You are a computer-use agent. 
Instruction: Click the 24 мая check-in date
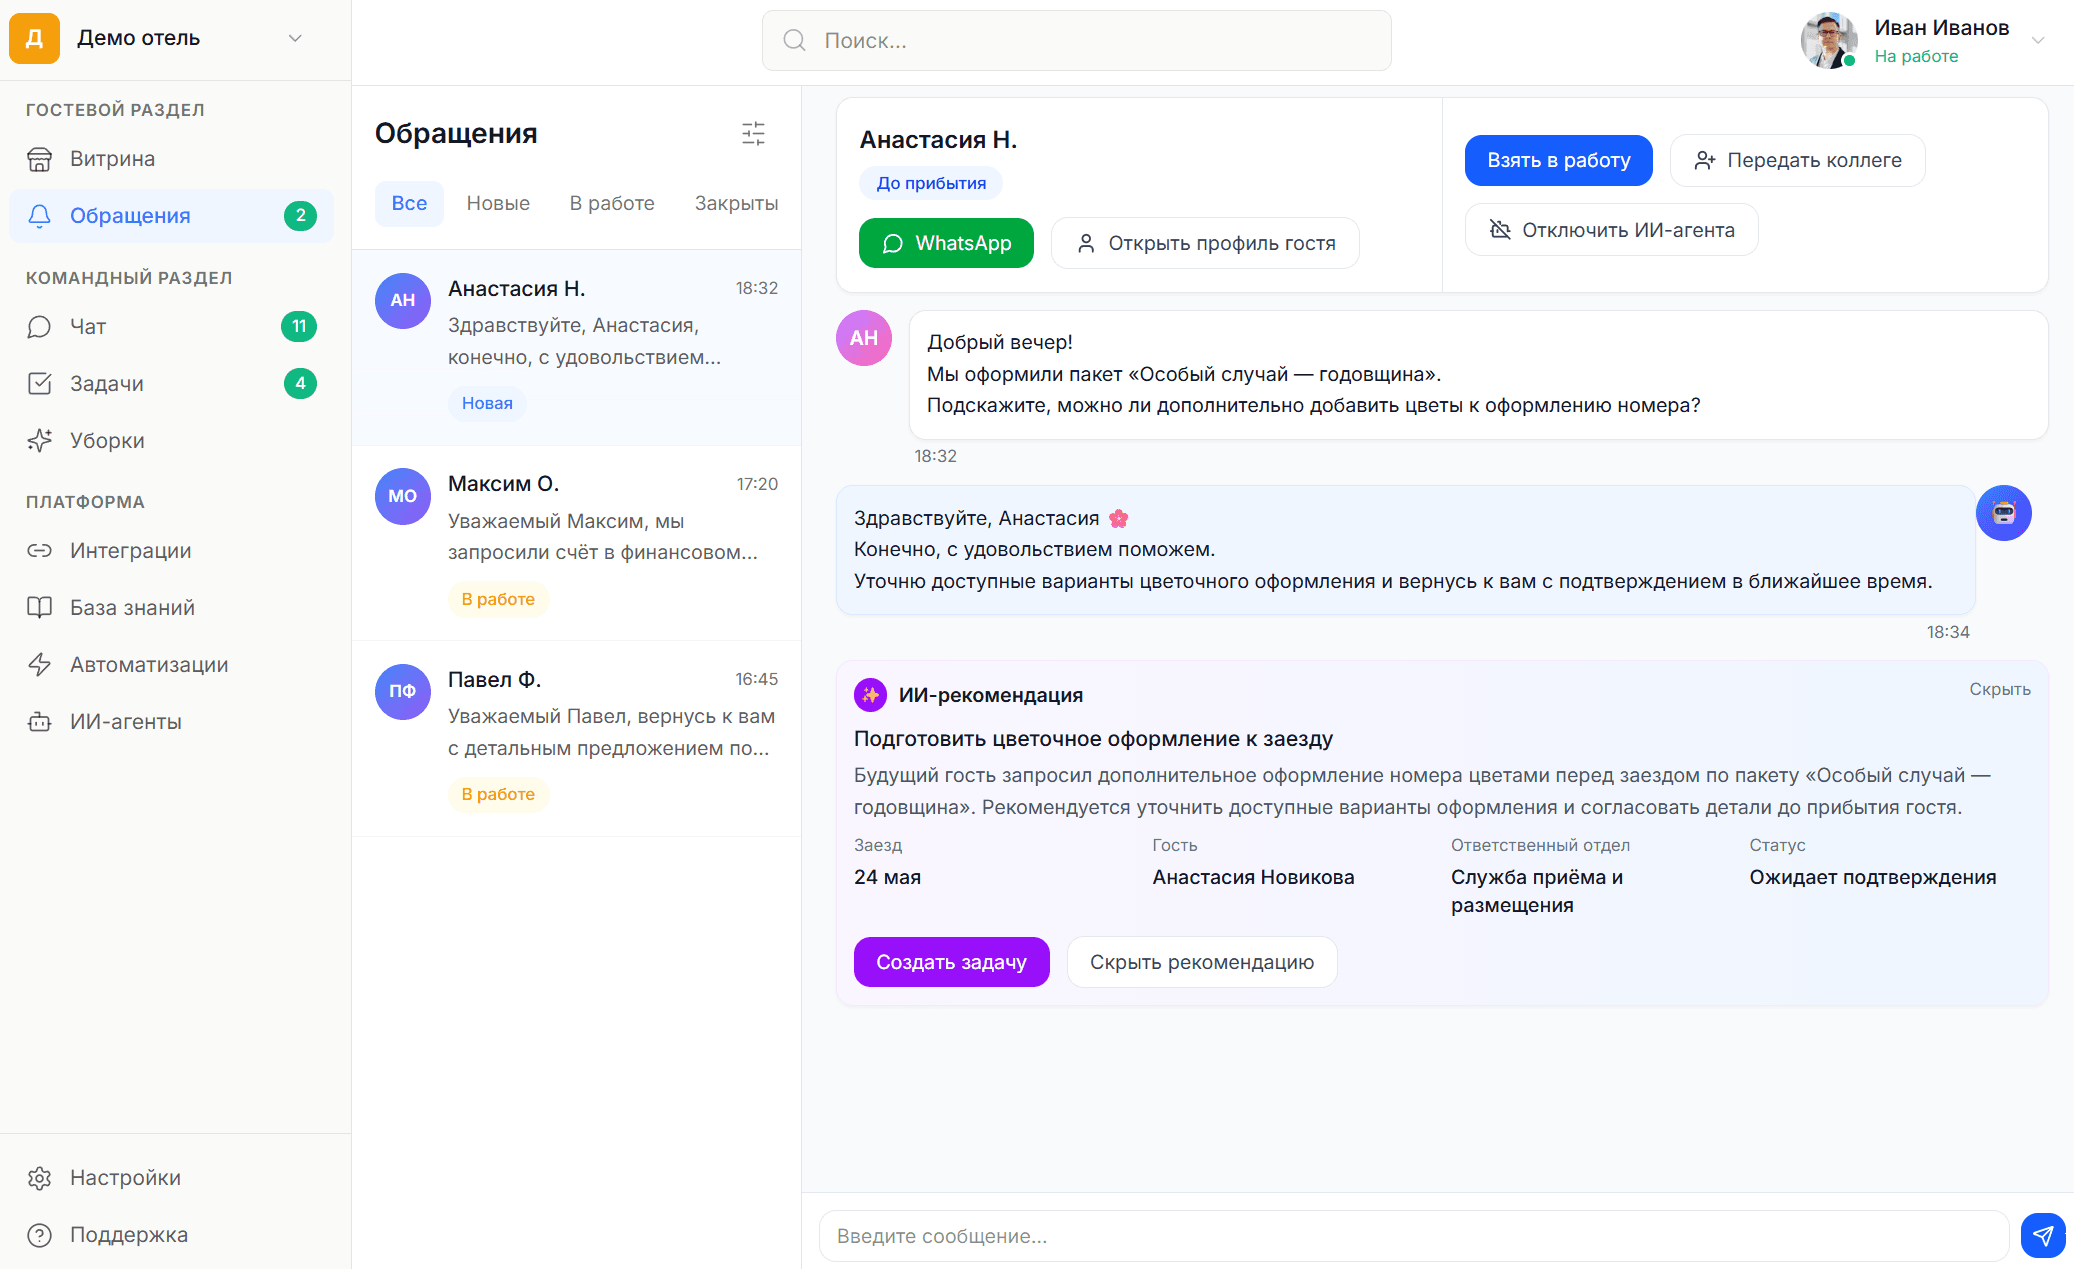887,878
